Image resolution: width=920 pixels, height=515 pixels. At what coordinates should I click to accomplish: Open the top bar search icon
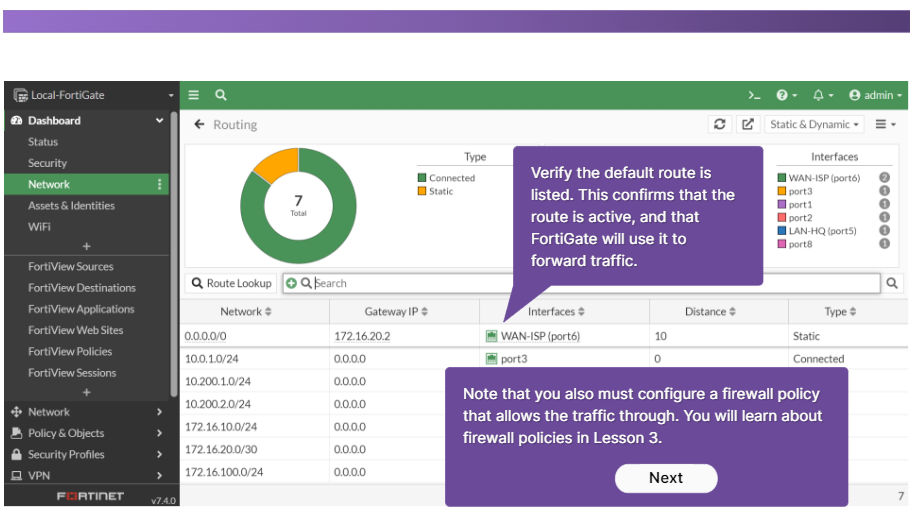coord(221,95)
